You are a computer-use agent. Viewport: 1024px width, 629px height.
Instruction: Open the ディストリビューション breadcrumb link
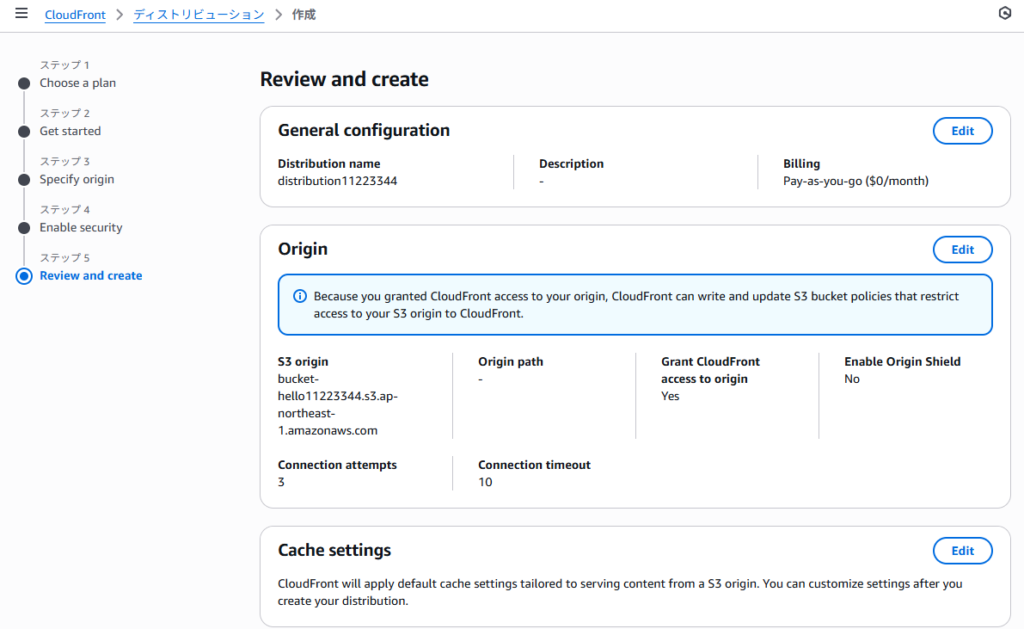[198, 15]
